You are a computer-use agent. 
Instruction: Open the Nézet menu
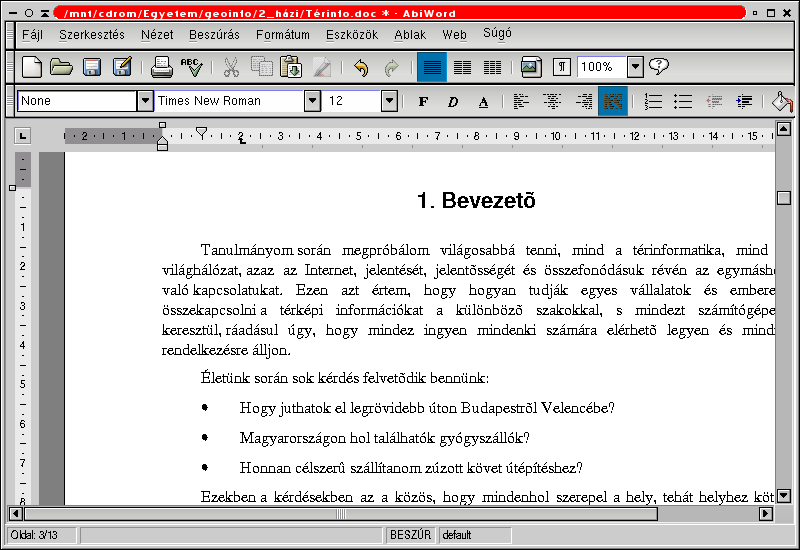(157, 35)
